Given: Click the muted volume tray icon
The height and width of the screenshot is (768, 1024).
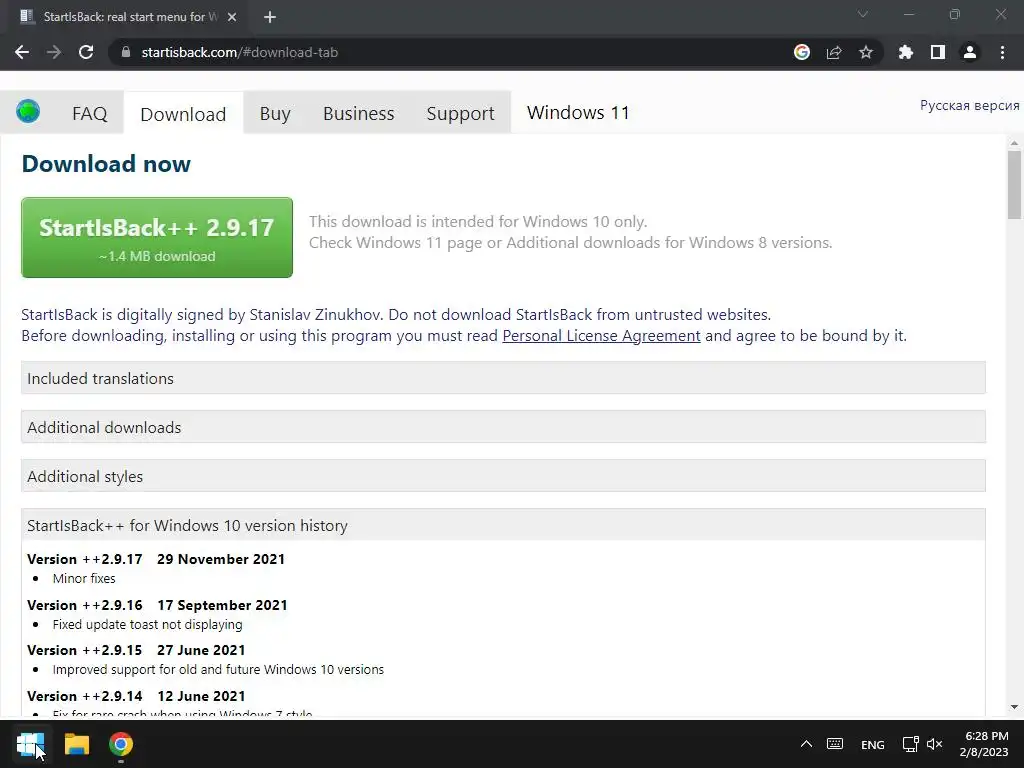Looking at the screenshot, I should tap(935, 744).
